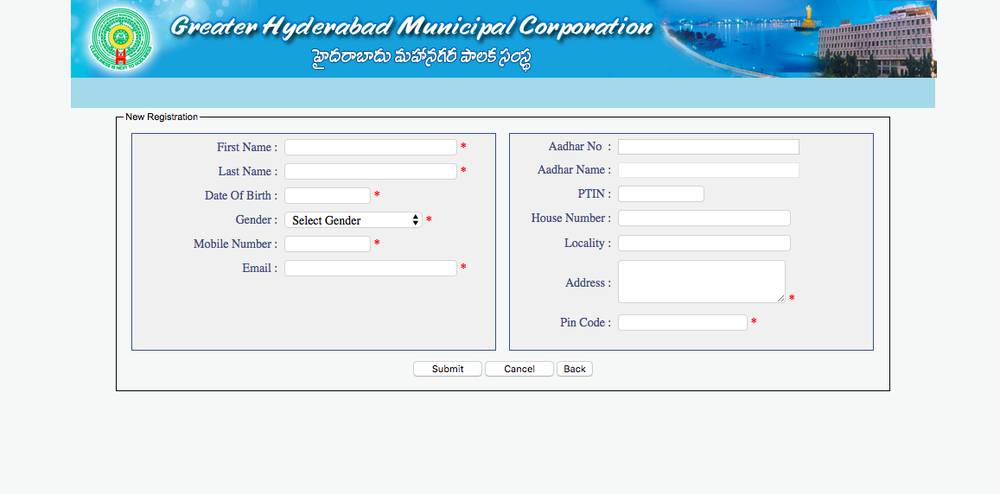Click the "Date Of Birth :" label

(x=241, y=196)
